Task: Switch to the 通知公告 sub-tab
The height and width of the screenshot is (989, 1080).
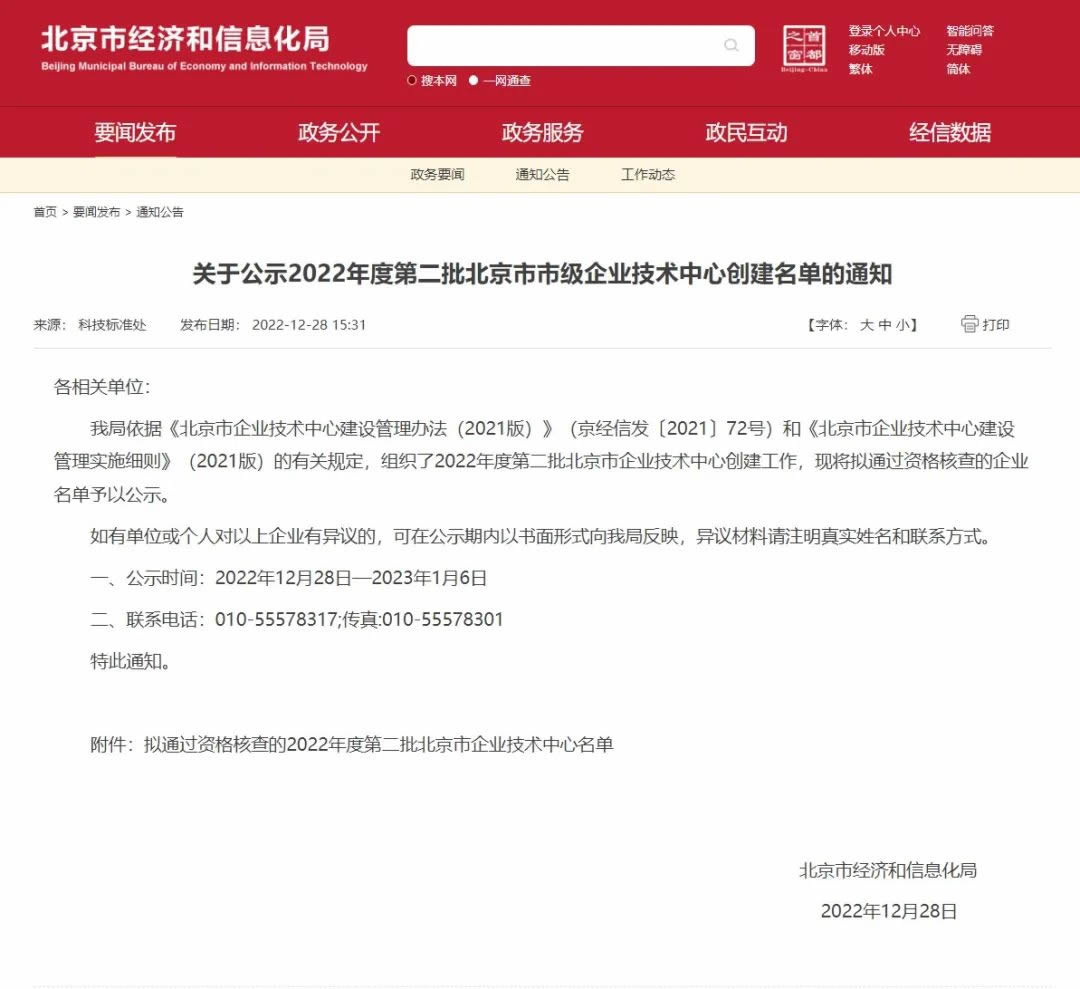Action: [542, 175]
